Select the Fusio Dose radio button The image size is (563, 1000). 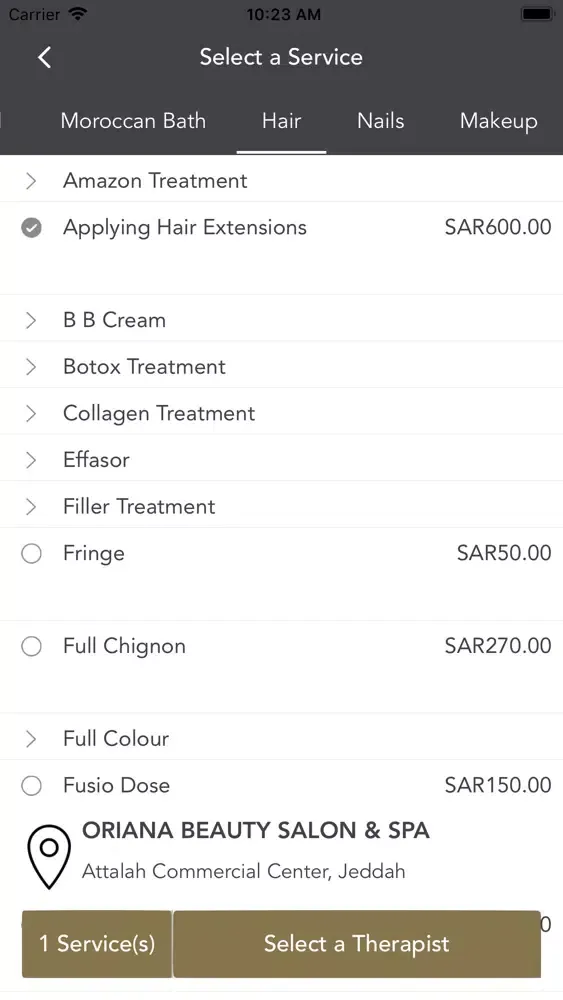coord(31,786)
